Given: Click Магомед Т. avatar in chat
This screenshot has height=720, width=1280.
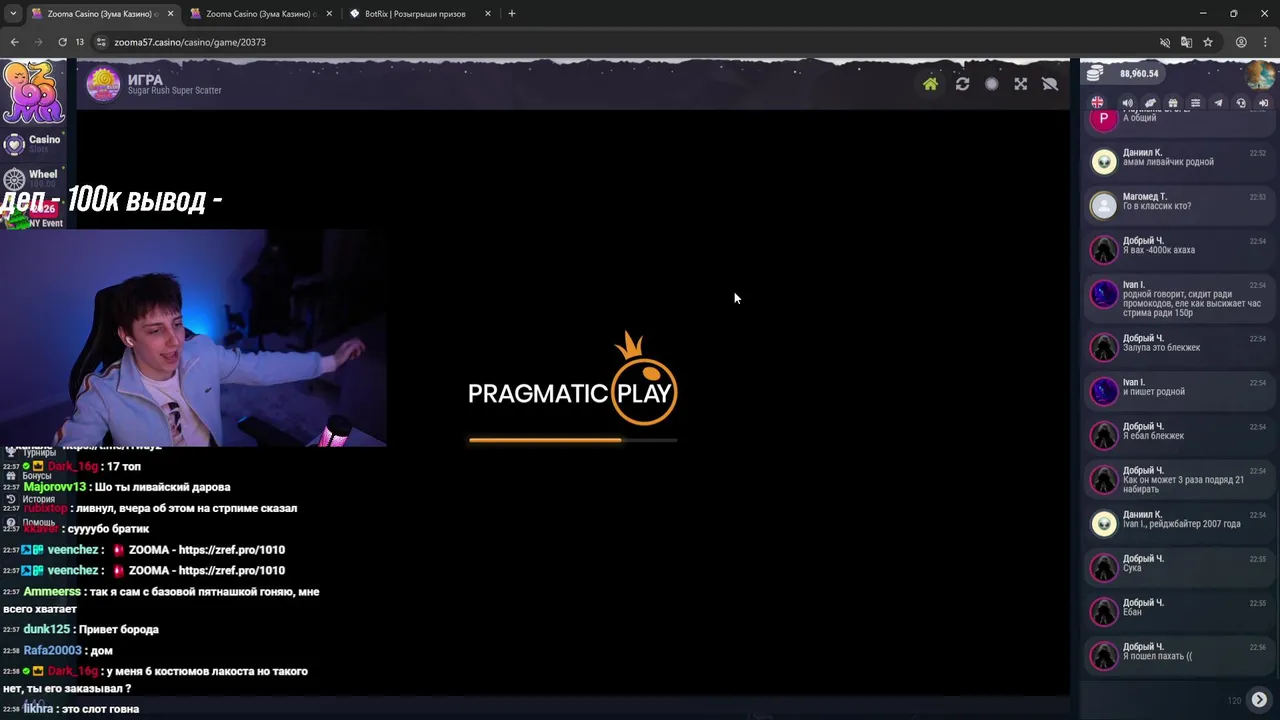Looking at the screenshot, I should [1103, 206].
